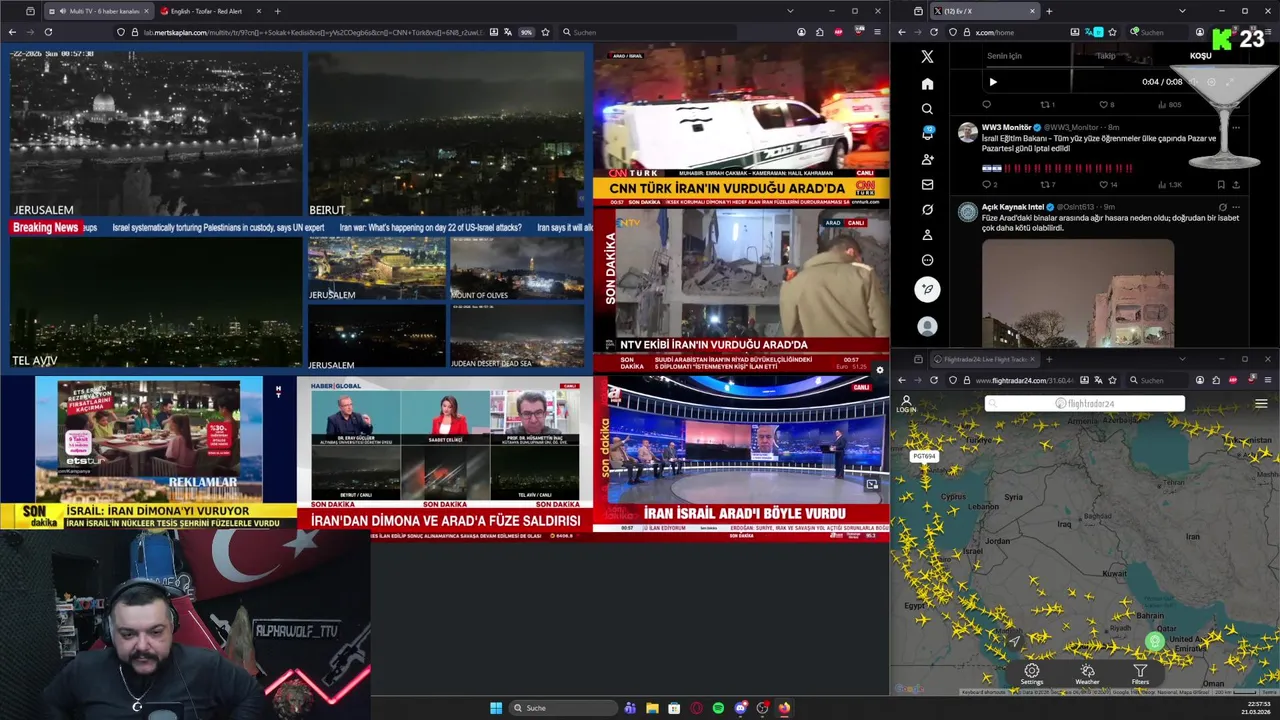Image resolution: width=1280 pixels, height=720 pixels.
Task: Open new tab in X browser window
Action: [1048, 11]
